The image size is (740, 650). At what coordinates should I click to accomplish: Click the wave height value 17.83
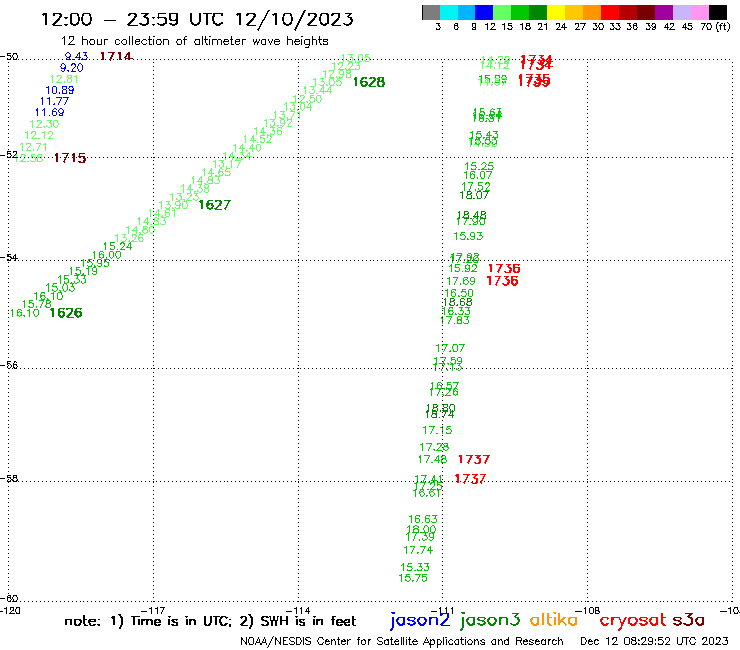point(454,321)
